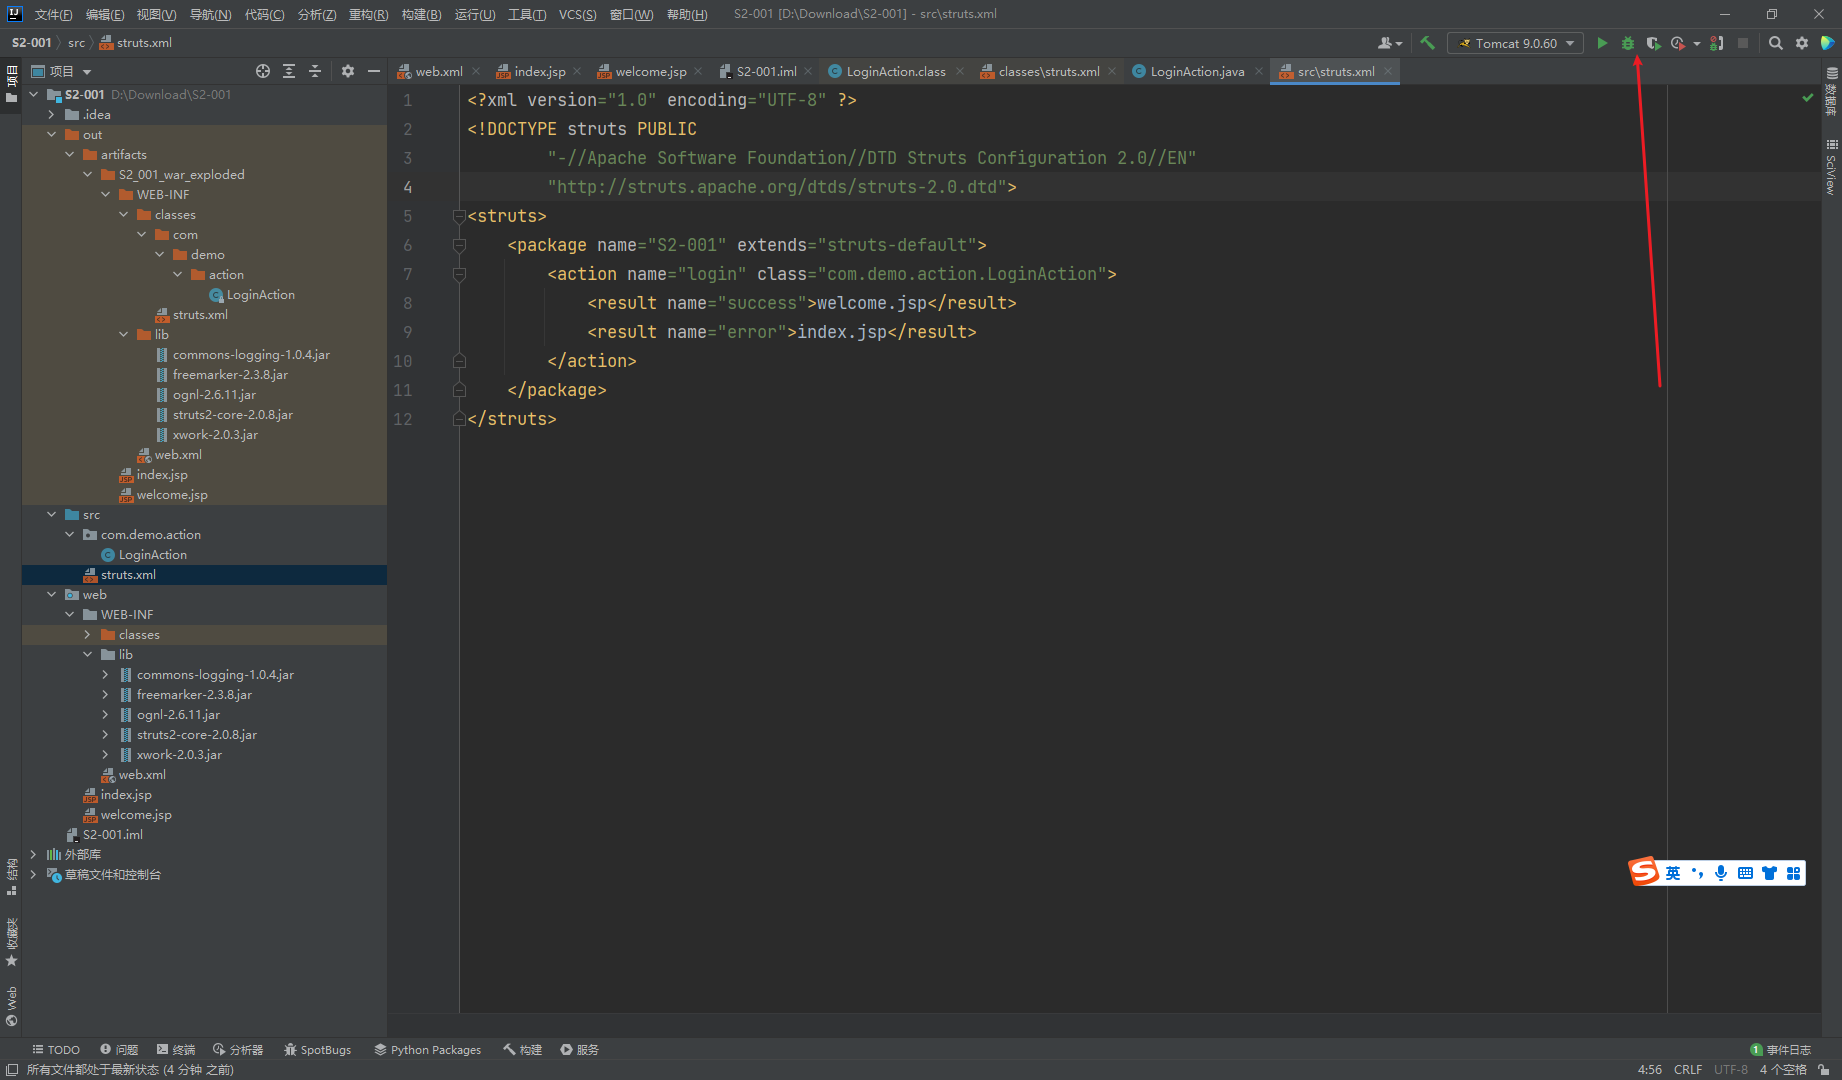
Task: Select opened file with crosshair icon
Action: click(263, 71)
